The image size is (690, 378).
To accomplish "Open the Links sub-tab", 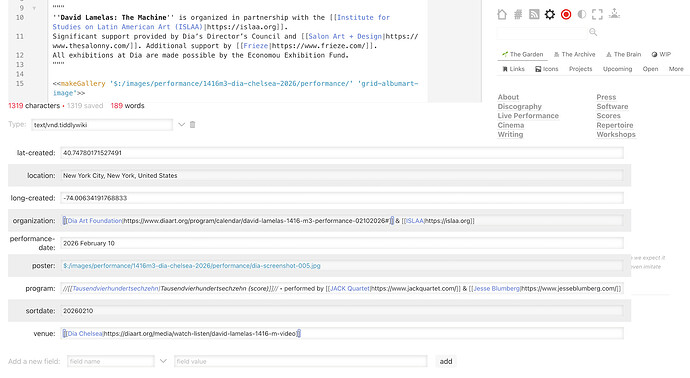I will (x=514, y=69).
